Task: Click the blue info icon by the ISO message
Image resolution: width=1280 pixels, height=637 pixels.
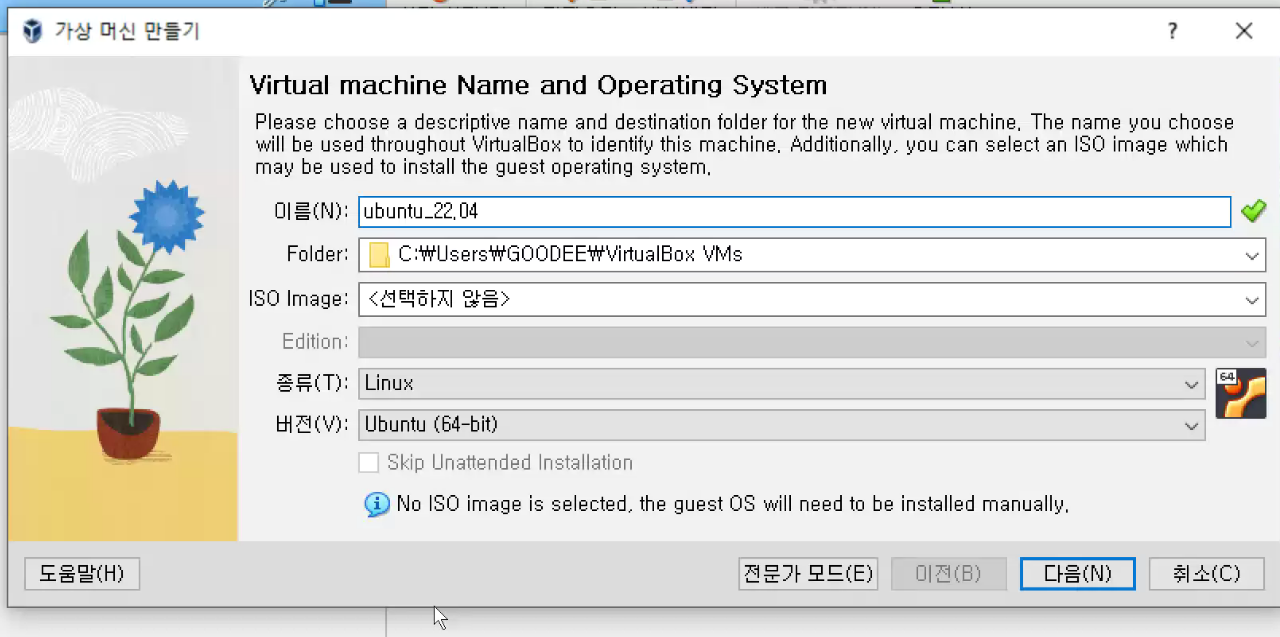Action: pyautogui.click(x=377, y=504)
